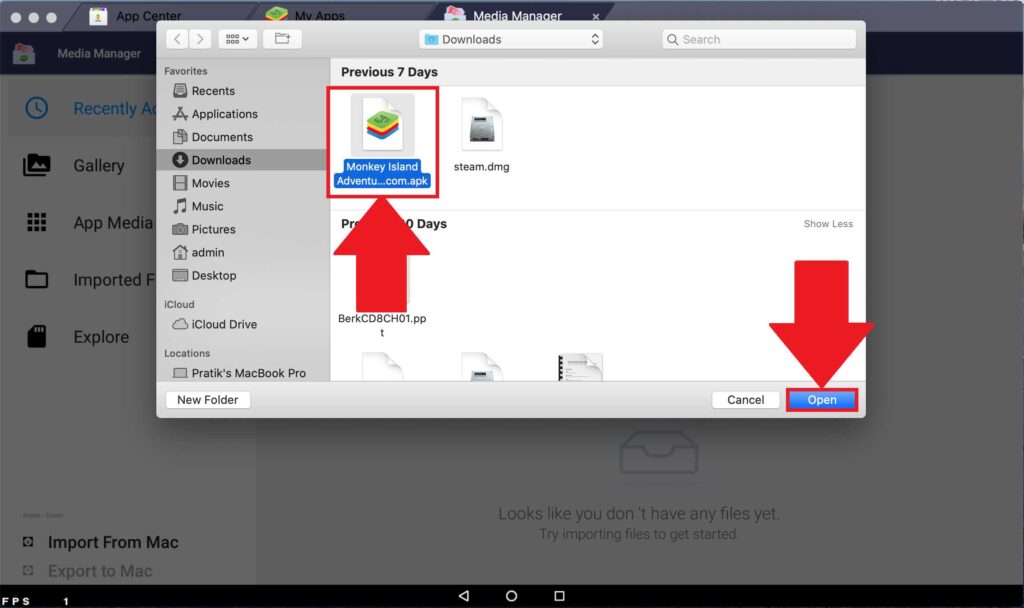Viewport: 1024px width, 608px height.
Task: Click the Explore SD card icon
Action: click(x=37, y=336)
